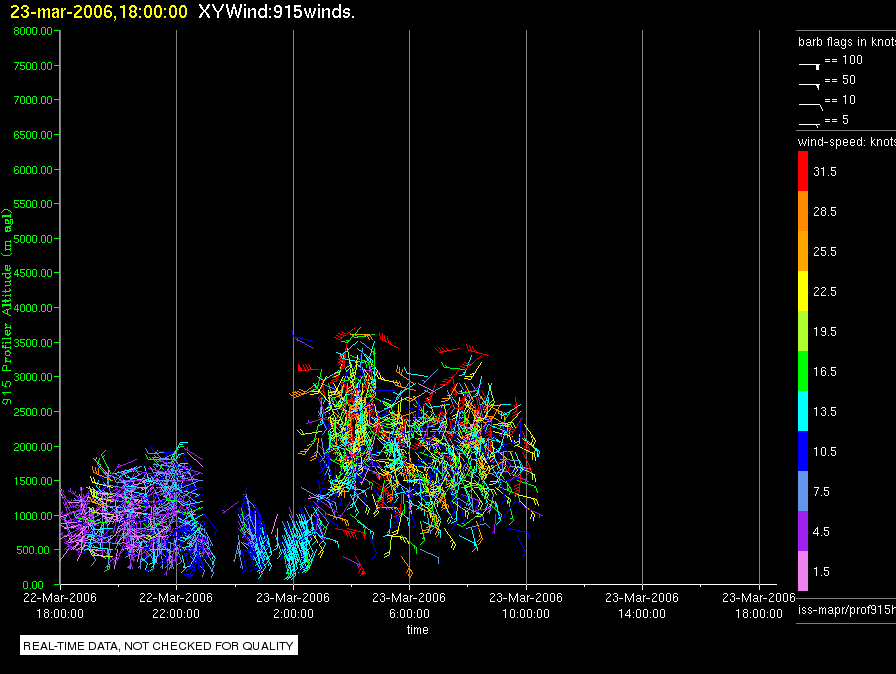Click the 50-knot barb flag legend icon
Screen dimensions: 896x674
point(809,86)
